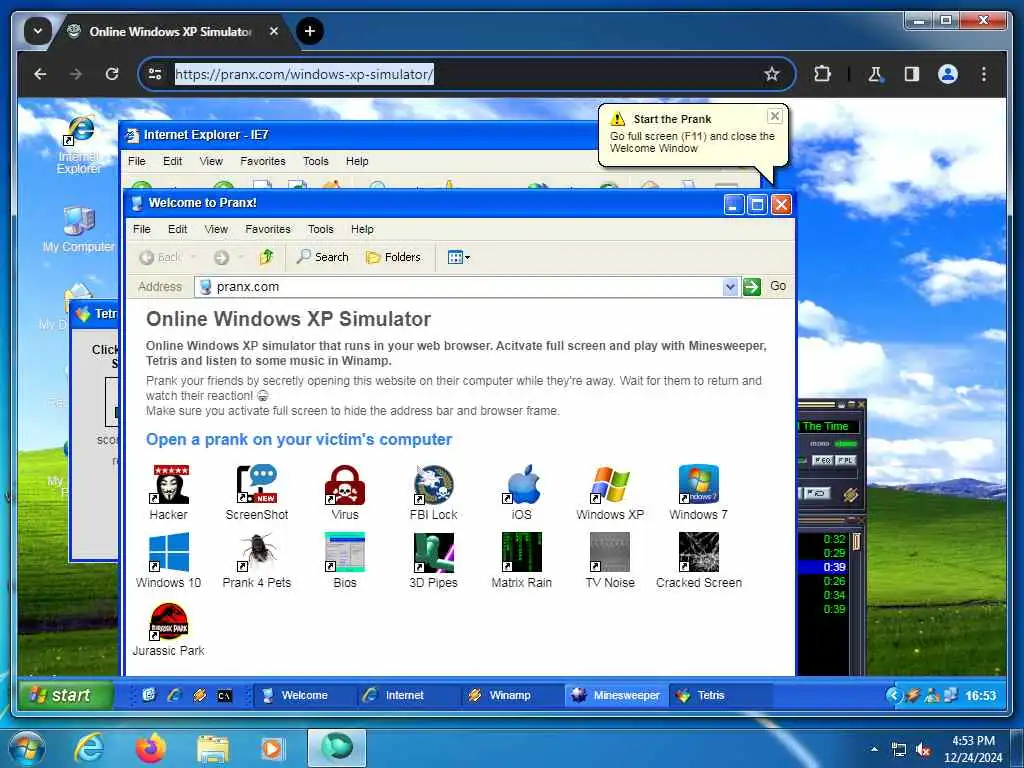Open a new Chrome tab
The width and height of the screenshot is (1024, 768).
coord(310,31)
